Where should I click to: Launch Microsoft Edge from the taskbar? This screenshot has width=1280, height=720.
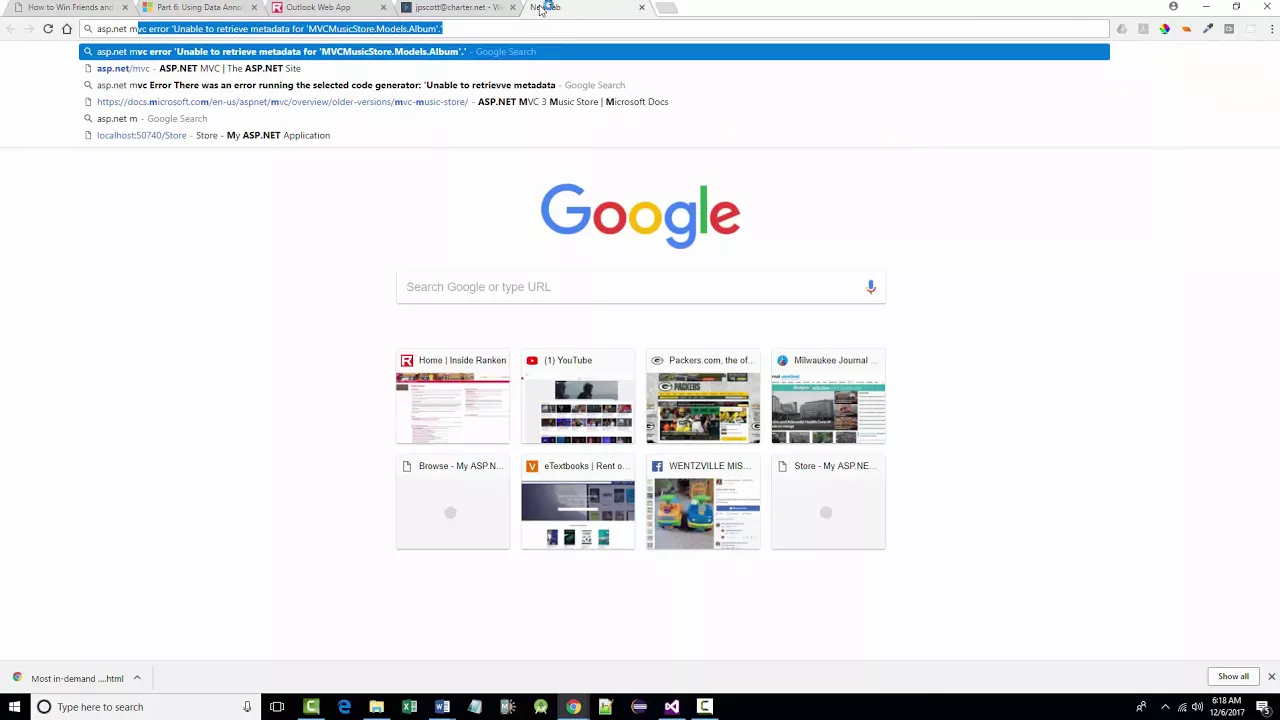tap(344, 707)
